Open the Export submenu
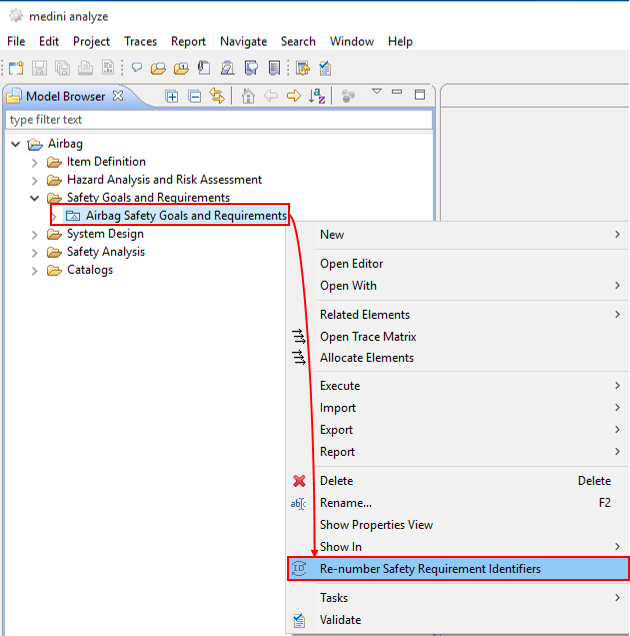630x636 pixels. [458, 430]
